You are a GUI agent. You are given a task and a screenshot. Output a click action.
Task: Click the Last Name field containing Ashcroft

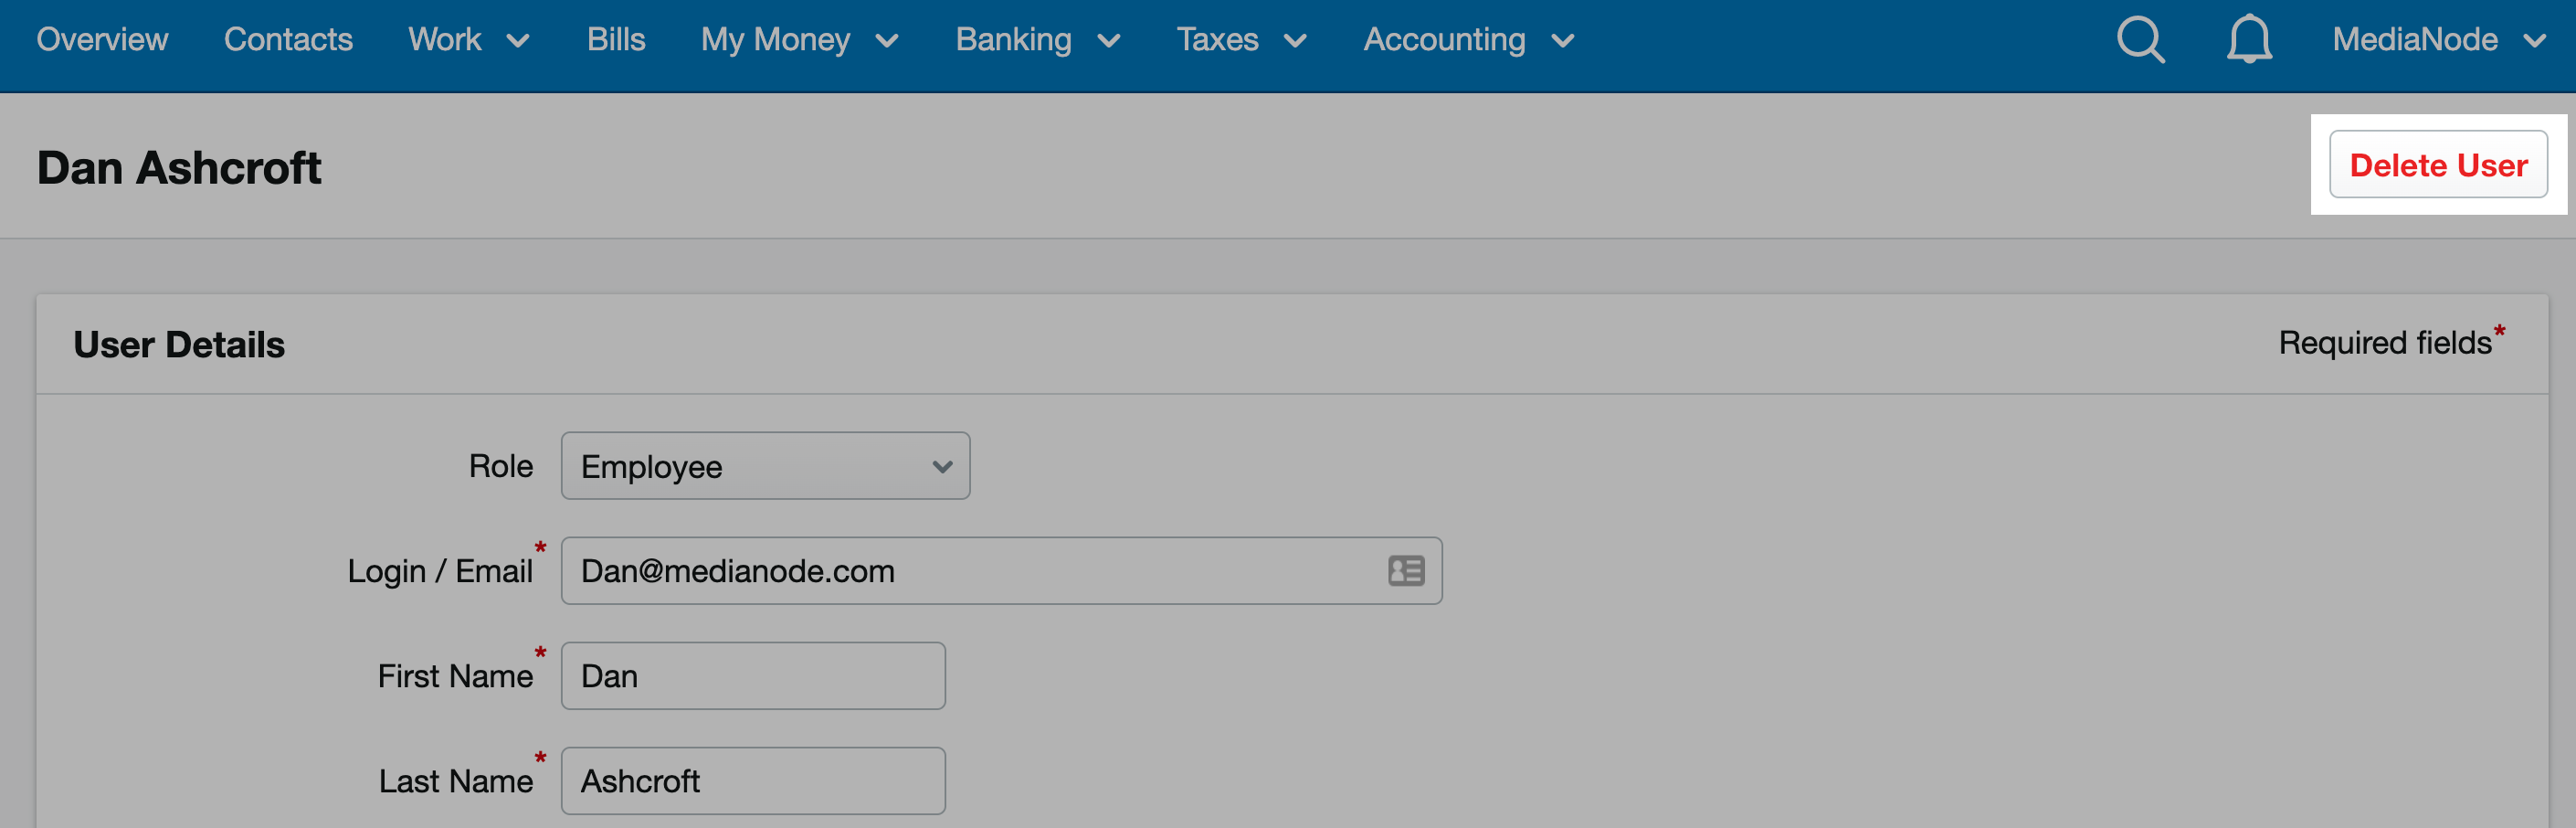[x=752, y=780]
